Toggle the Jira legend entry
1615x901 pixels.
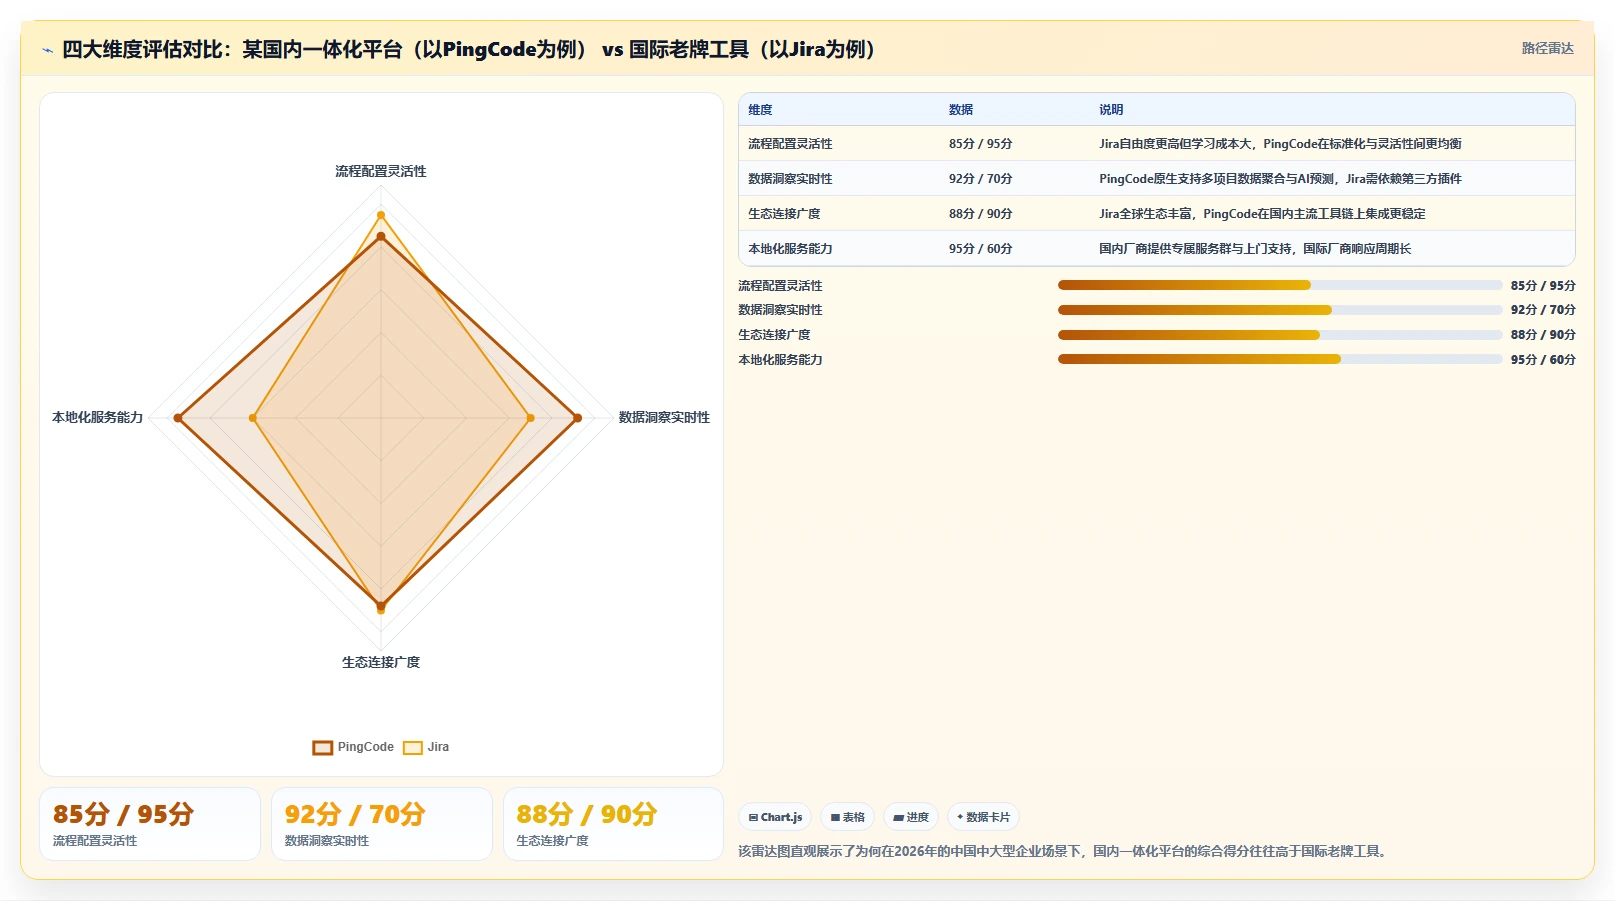pyautogui.click(x=426, y=747)
